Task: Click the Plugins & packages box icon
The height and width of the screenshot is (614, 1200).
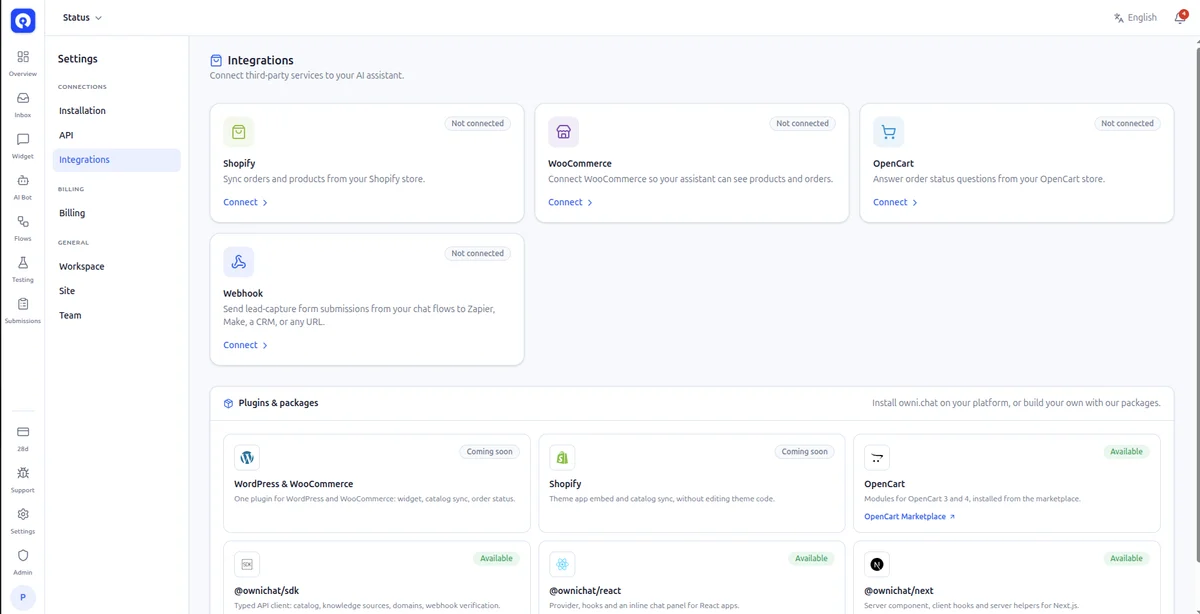Action: pyautogui.click(x=228, y=404)
